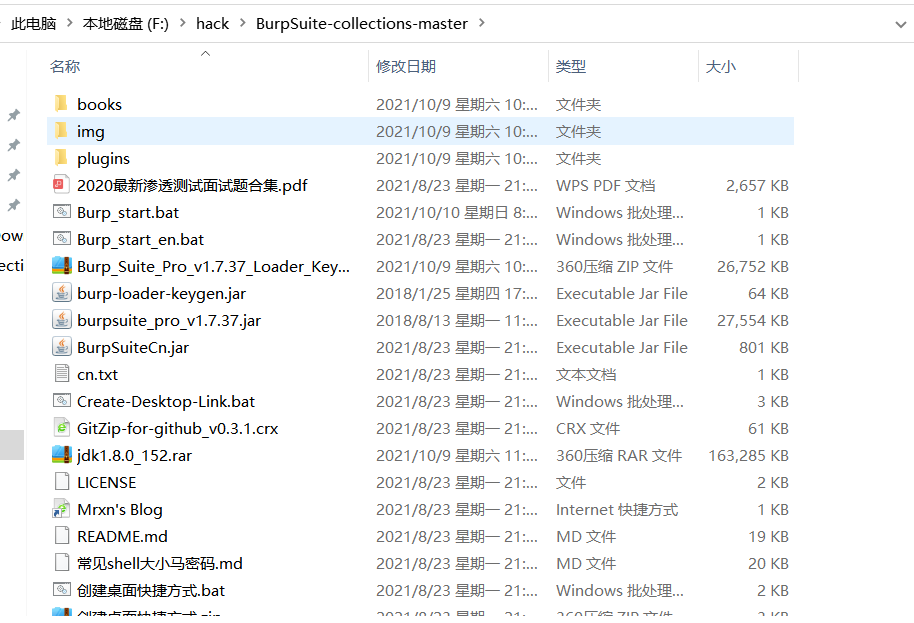
Task: Expand the chevron after 此电脑 in the path
Action: tap(70, 23)
